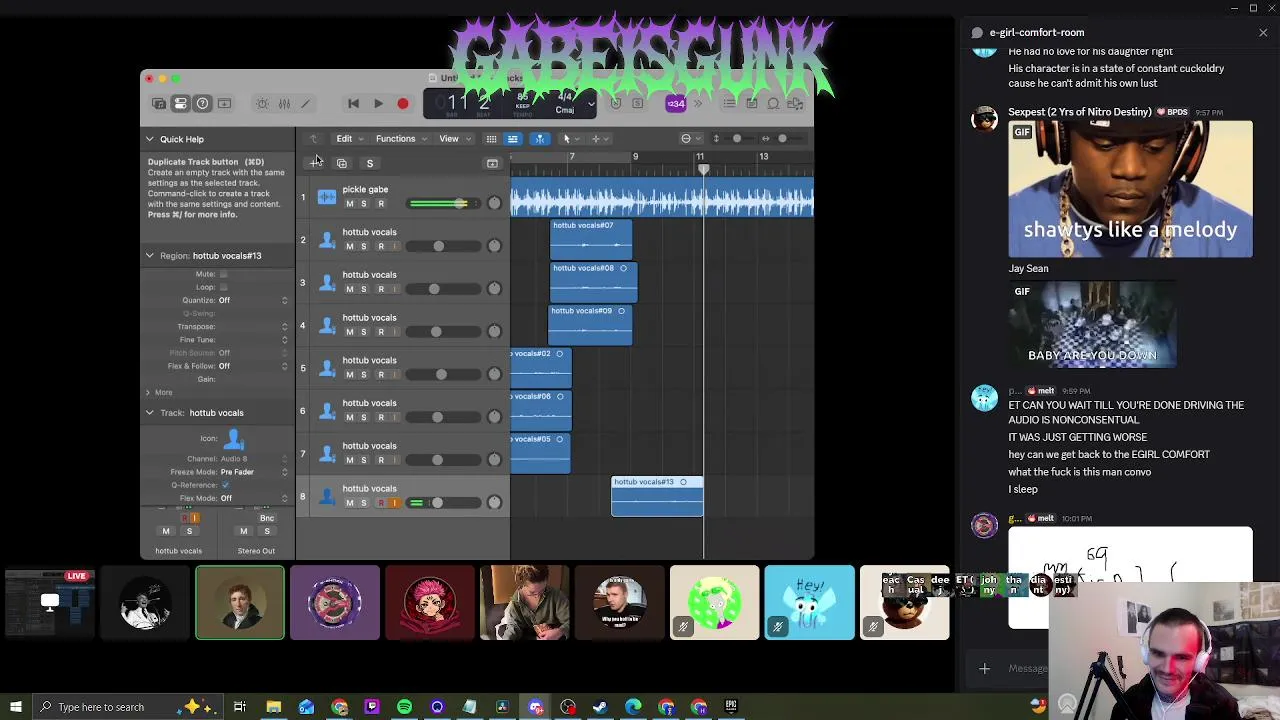Open the Global Tracks button in track header
Image resolution: width=1280 pixels, height=720 pixels.
[492, 163]
